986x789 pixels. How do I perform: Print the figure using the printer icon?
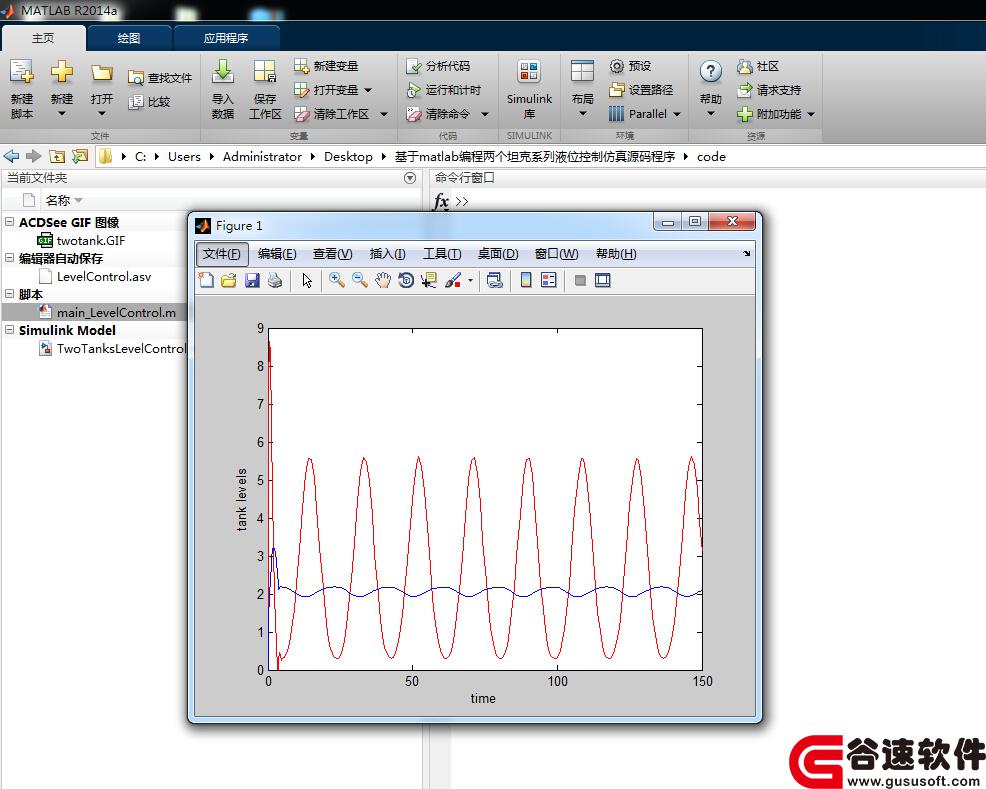(x=275, y=280)
